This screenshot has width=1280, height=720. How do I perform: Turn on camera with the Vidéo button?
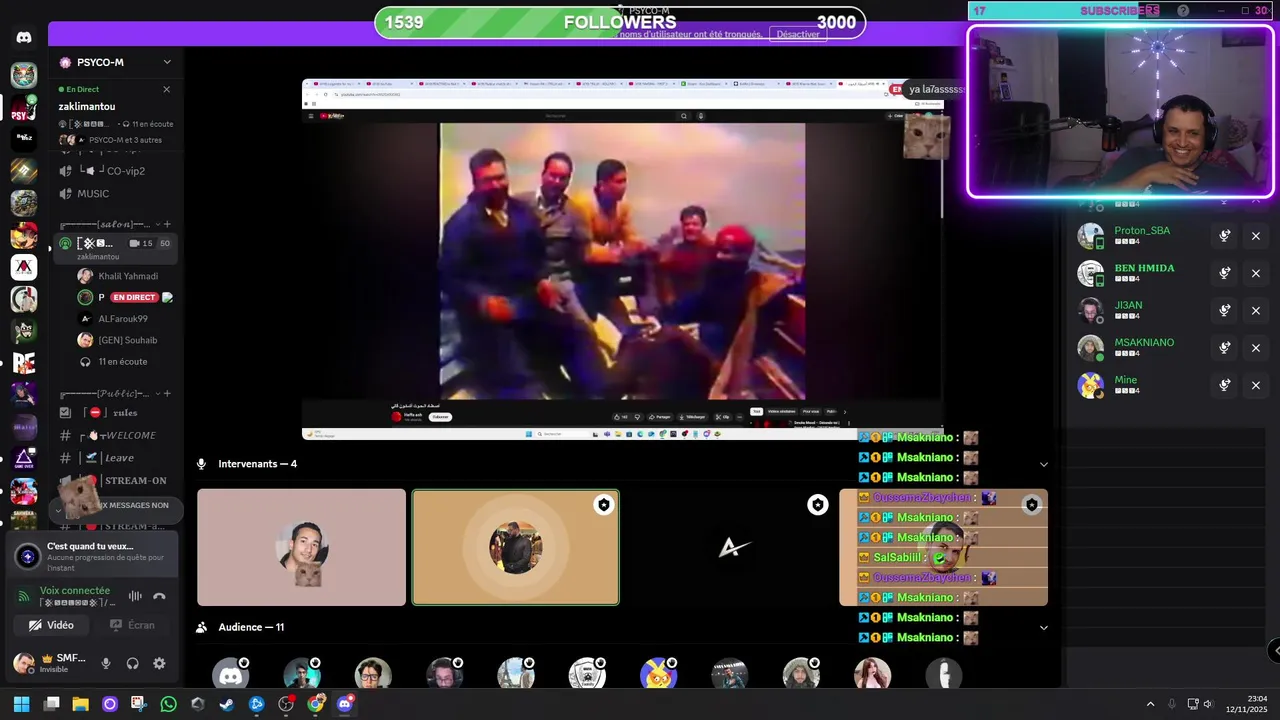tap(51, 625)
